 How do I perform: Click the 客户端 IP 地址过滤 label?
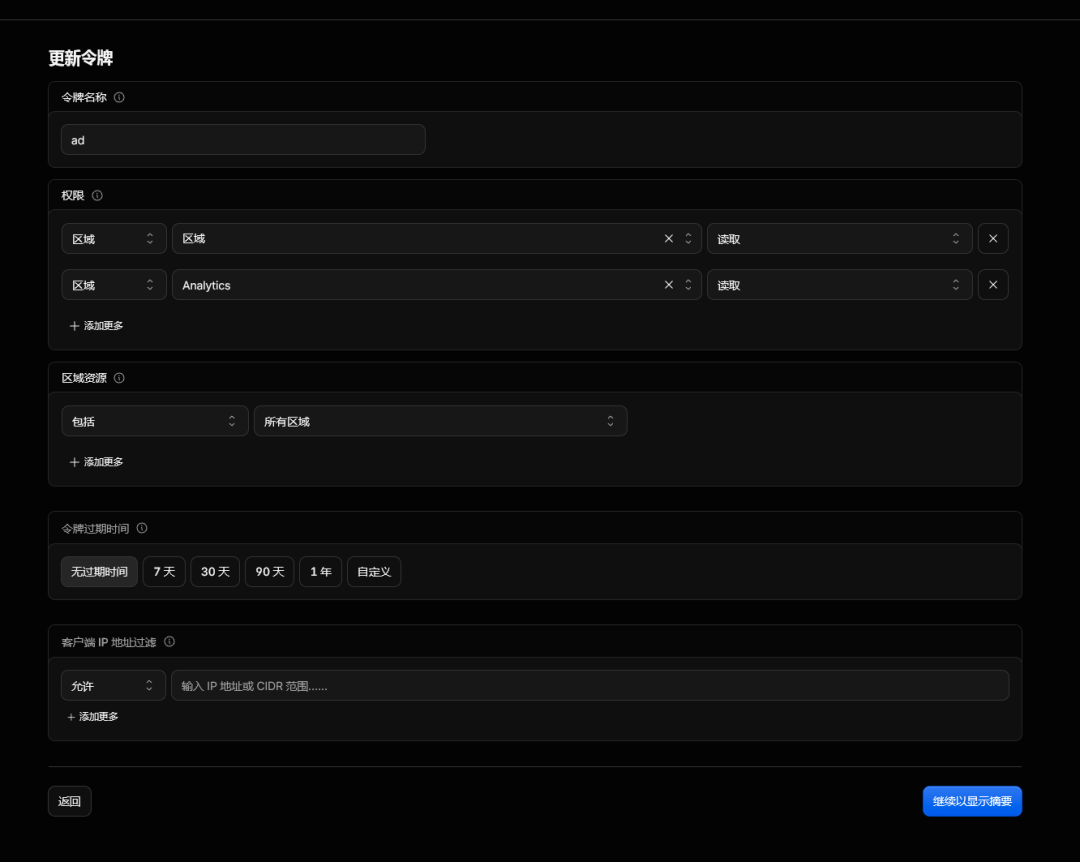click(x=109, y=642)
